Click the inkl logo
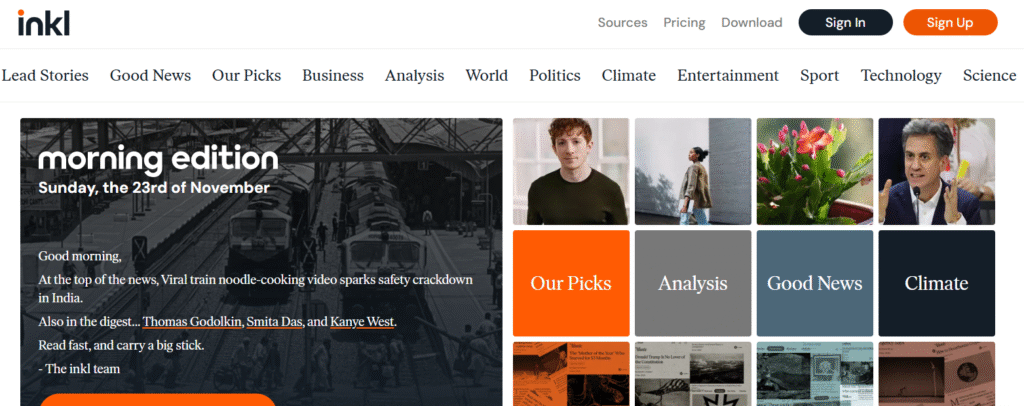The height and width of the screenshot is (406, 1024). pos(43,23)
